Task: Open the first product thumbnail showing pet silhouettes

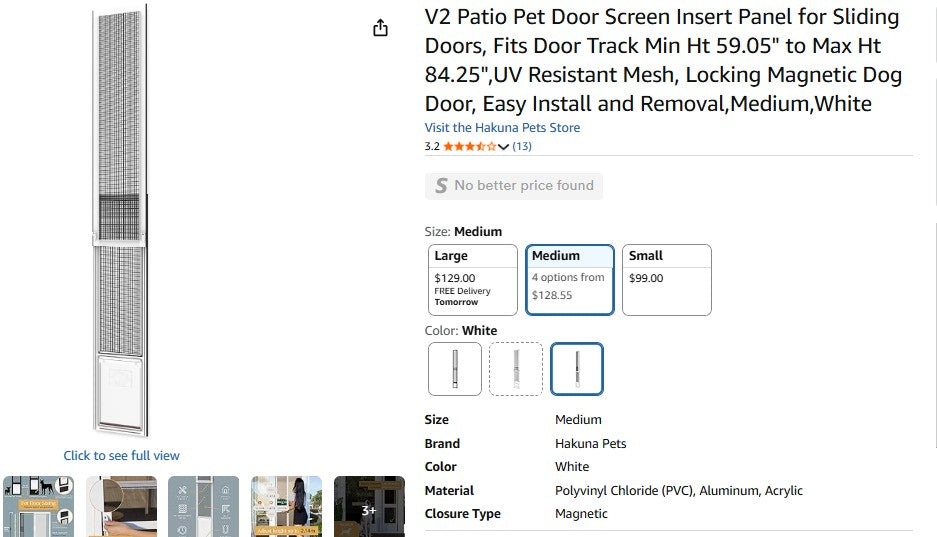Action: coord(38,506)
